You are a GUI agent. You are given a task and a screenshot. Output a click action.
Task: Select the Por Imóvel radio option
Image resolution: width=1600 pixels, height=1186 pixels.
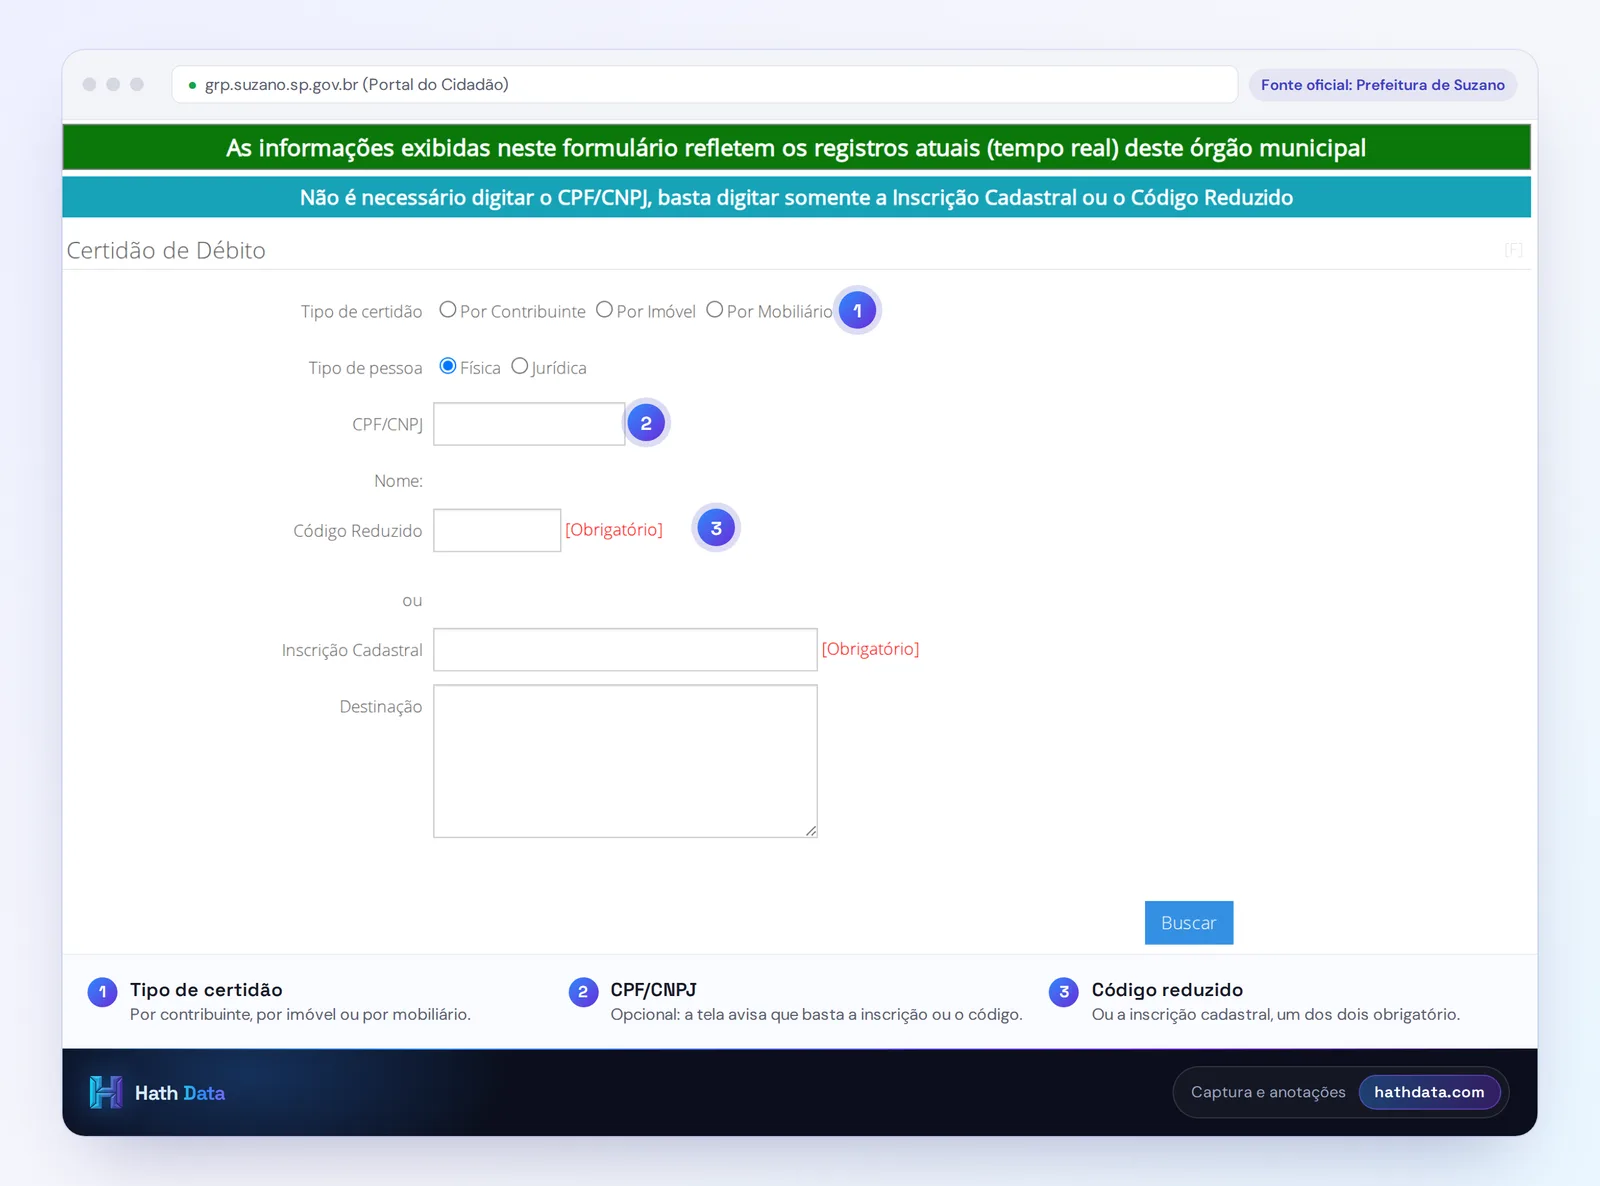click(604, 310)
